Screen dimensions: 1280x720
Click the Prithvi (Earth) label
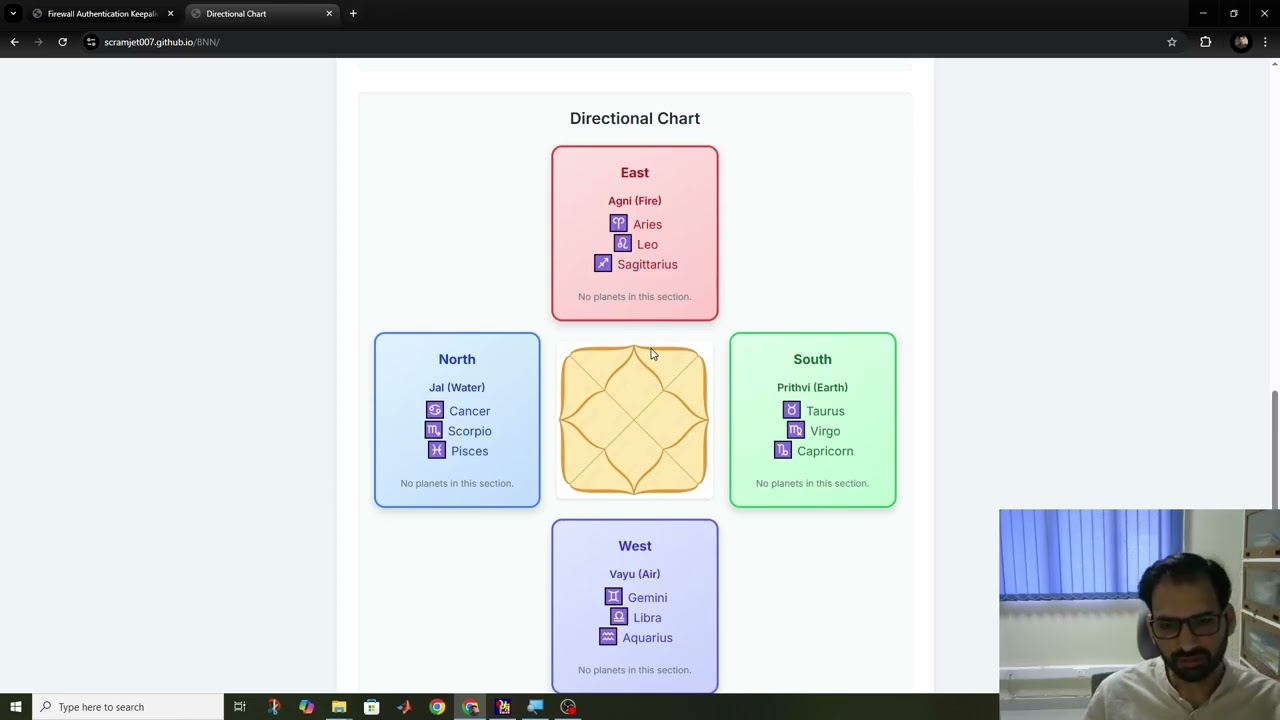tap(812, 387)
